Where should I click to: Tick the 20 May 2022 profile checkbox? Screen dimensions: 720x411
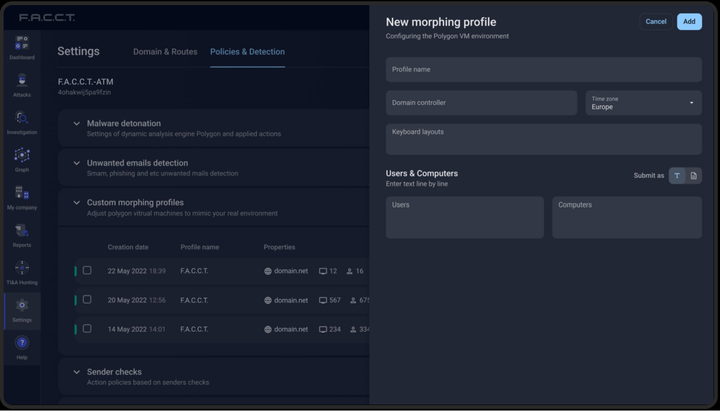coord(87,300)
